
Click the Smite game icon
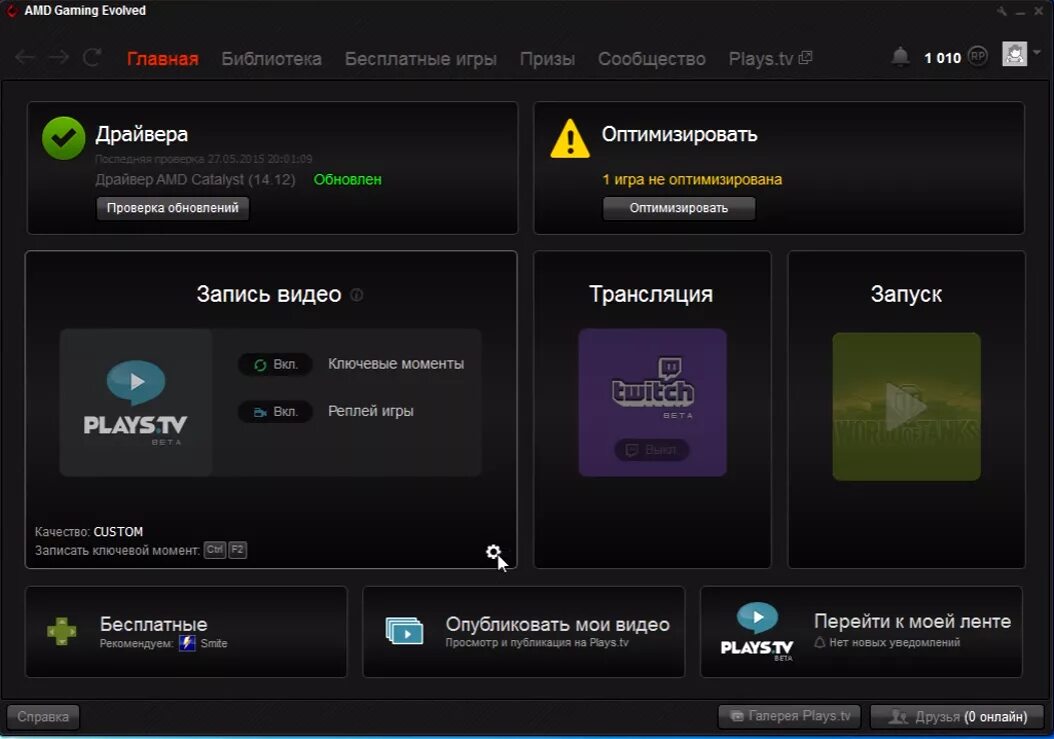tap(187, 644)
